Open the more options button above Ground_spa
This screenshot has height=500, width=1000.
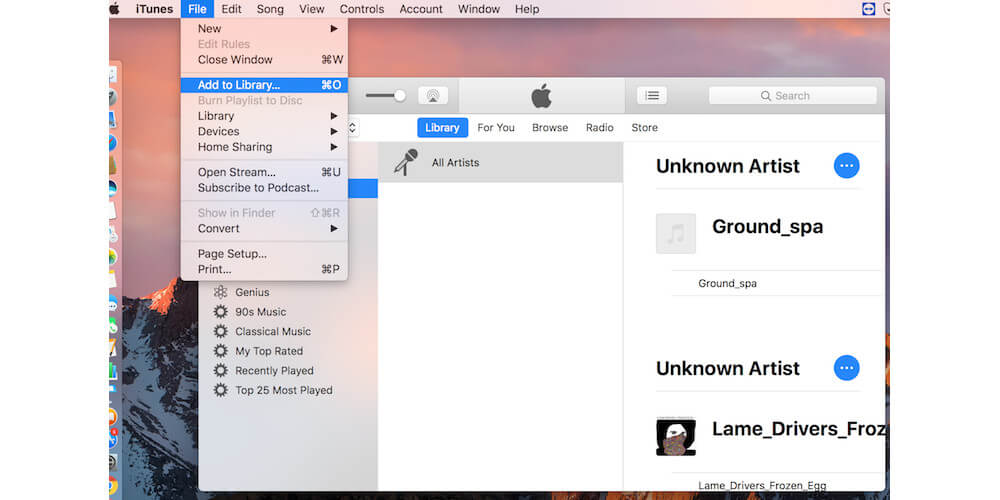pyautogui.click(x=846, y=166)
